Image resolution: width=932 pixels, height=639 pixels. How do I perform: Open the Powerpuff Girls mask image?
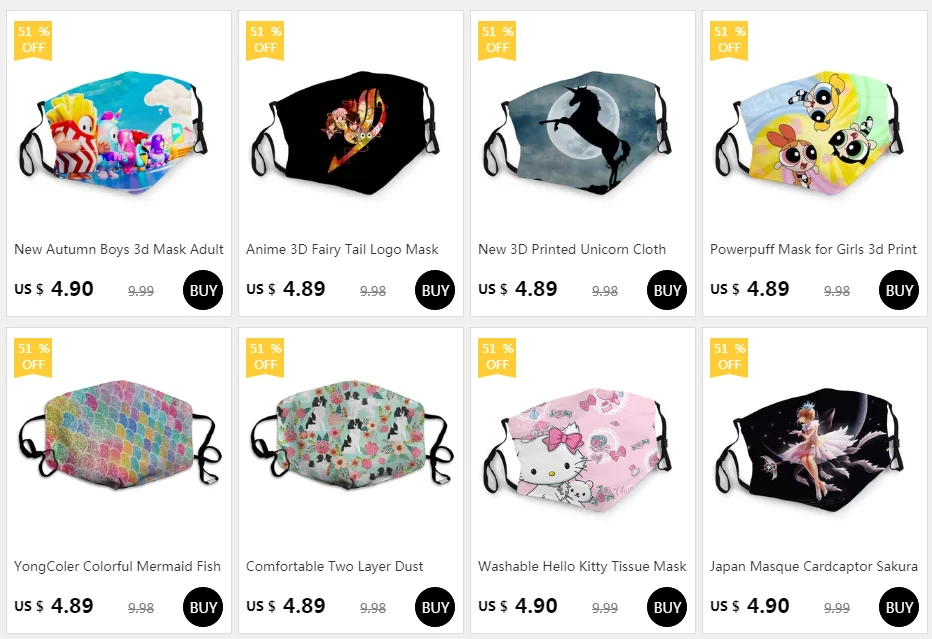point(810,133)
